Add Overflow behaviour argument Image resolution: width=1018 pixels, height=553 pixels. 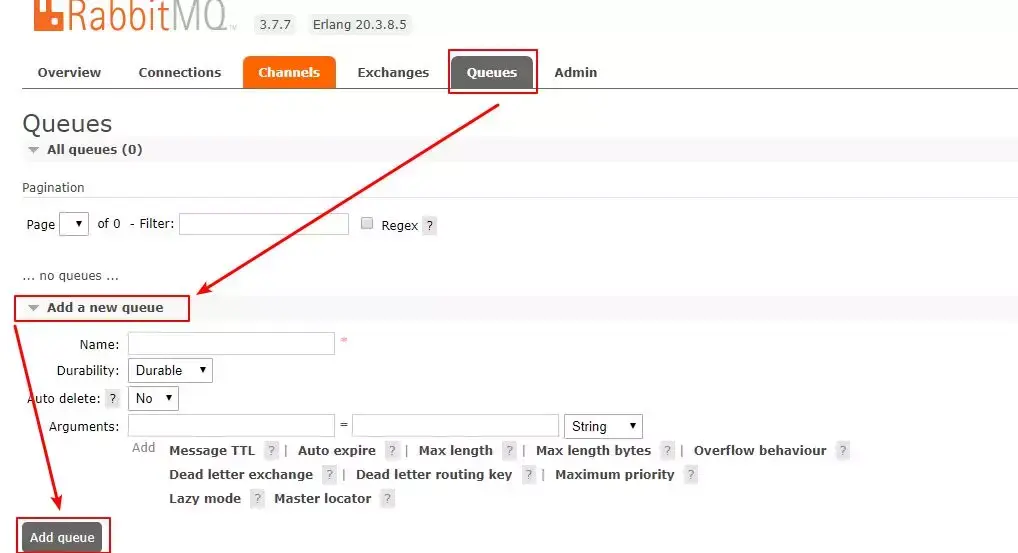pyautogui.click(x=760, y=450)
